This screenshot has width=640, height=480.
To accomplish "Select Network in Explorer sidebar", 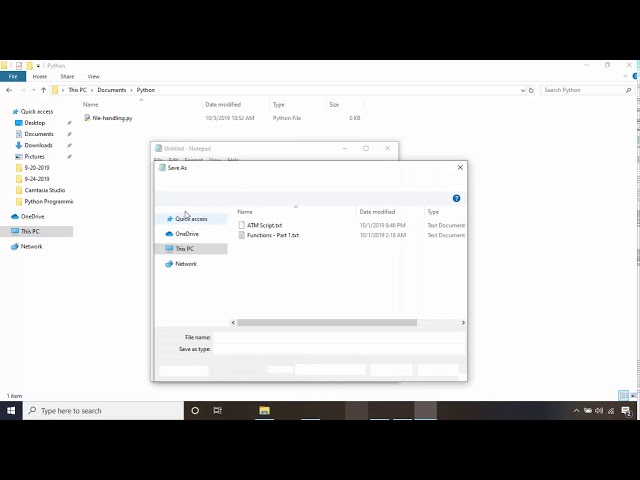I will (31, 247).
